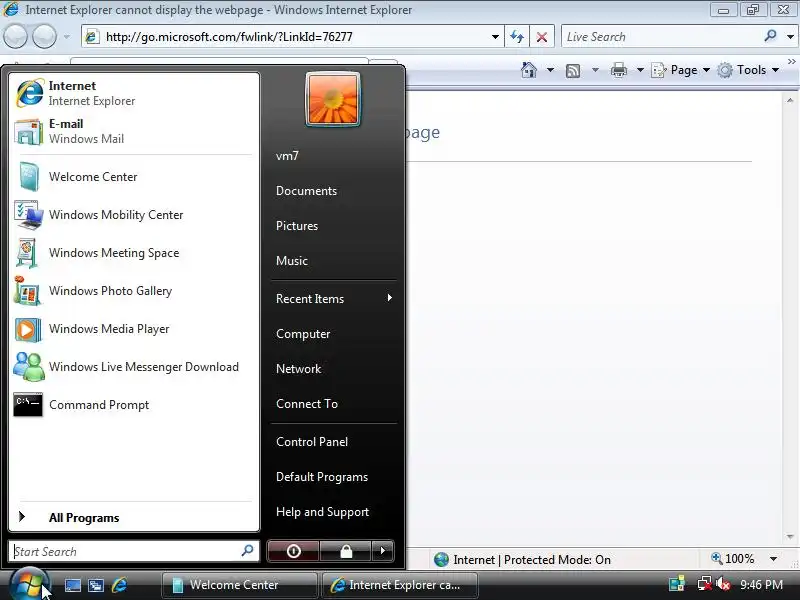800x600 pixels.
Task: Open the Page menu in IE toolbar
Action: 681,70
